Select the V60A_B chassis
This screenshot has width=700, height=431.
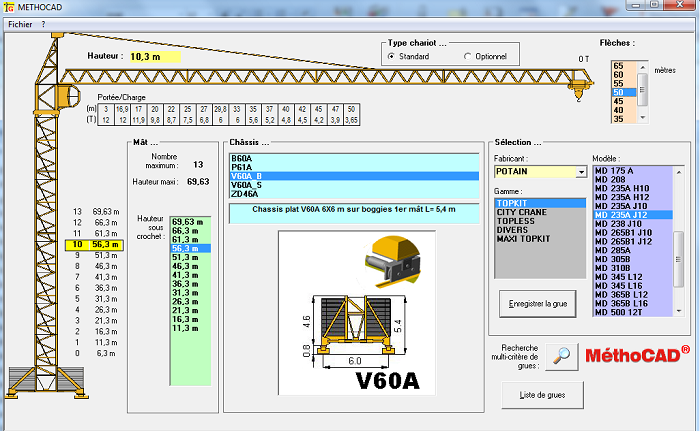pyautogui.click(x=354, y=176)
